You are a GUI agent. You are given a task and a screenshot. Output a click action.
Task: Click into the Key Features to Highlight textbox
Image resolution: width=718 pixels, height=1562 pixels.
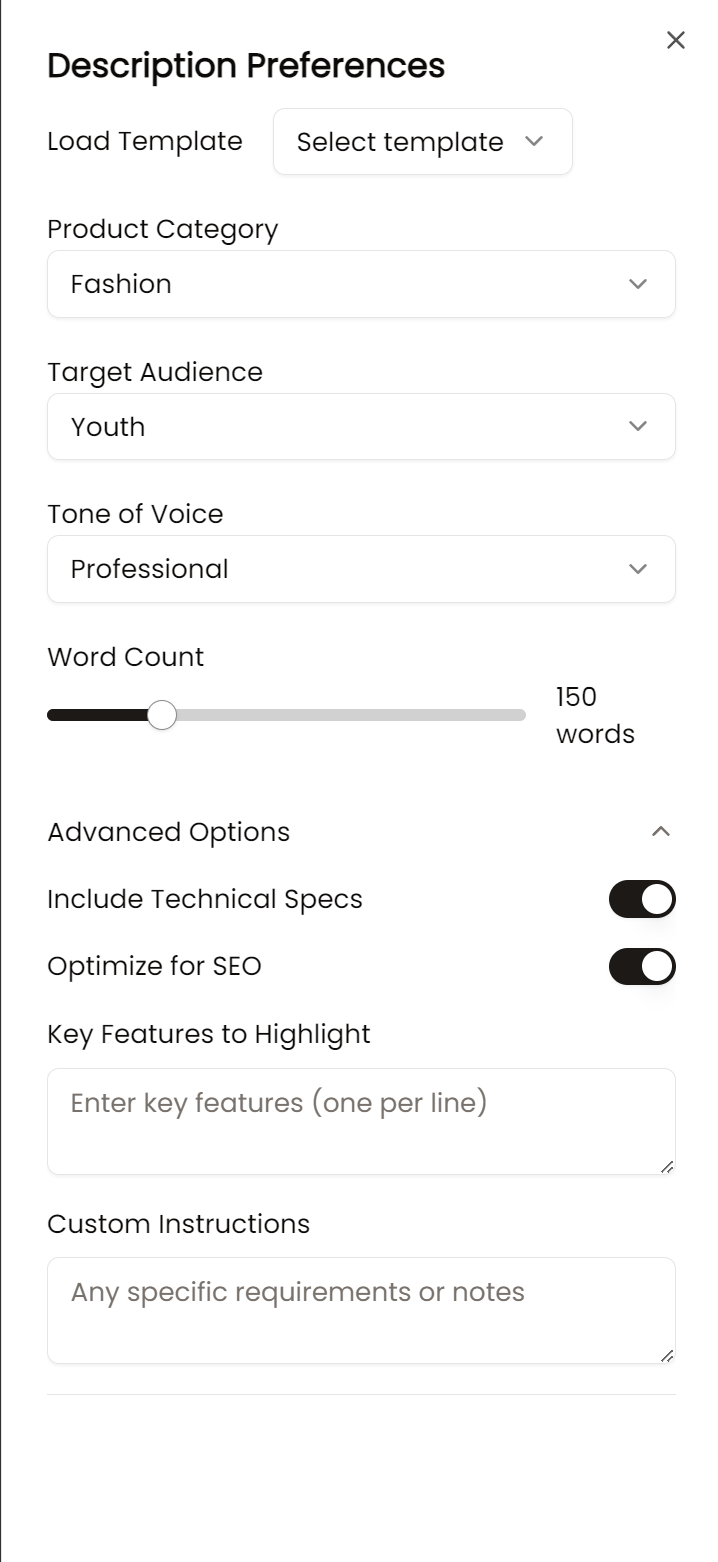click(x=361, y=1121)
